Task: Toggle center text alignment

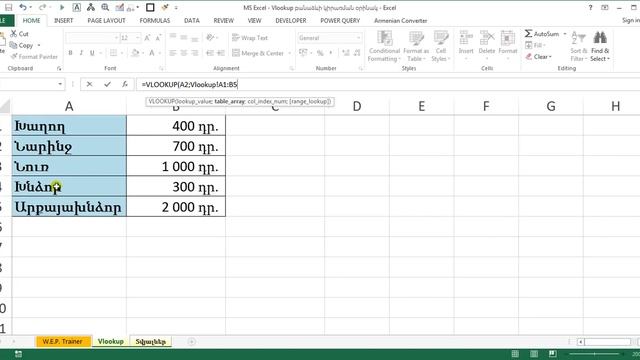Action: (184, 53)
